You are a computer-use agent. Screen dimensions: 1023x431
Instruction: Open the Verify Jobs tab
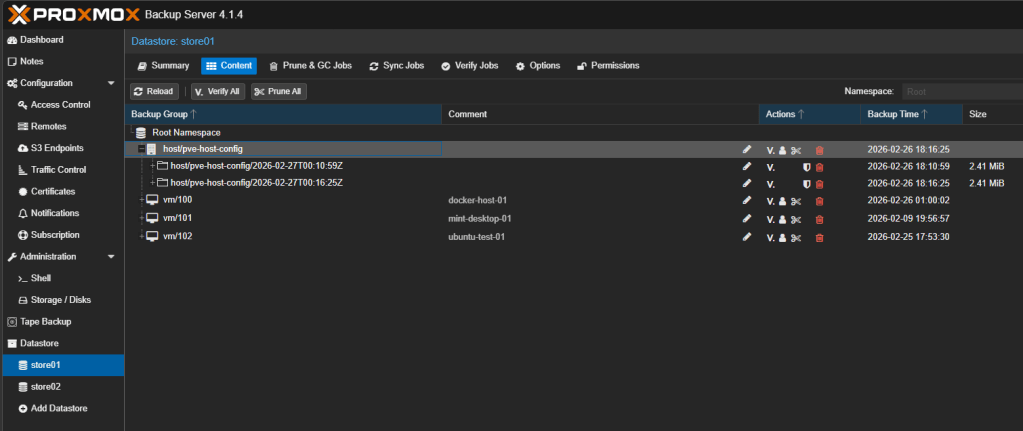tap(469, 66)
